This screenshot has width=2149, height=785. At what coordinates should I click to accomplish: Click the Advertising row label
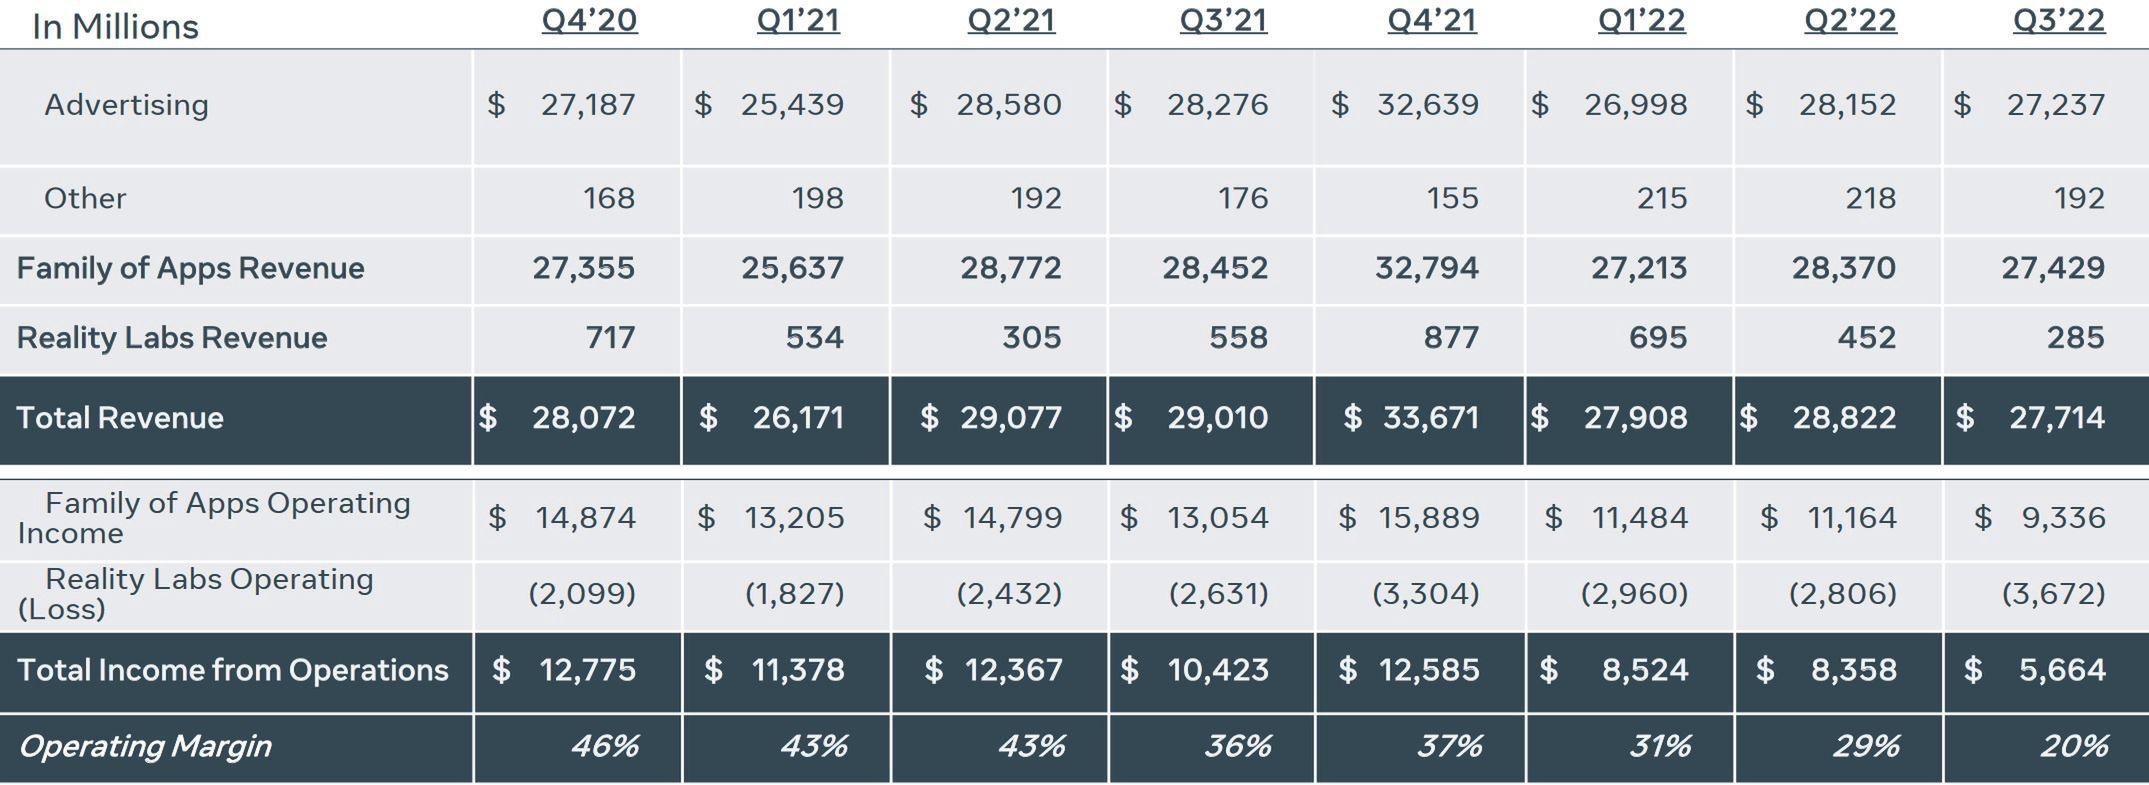click(126, 105)
